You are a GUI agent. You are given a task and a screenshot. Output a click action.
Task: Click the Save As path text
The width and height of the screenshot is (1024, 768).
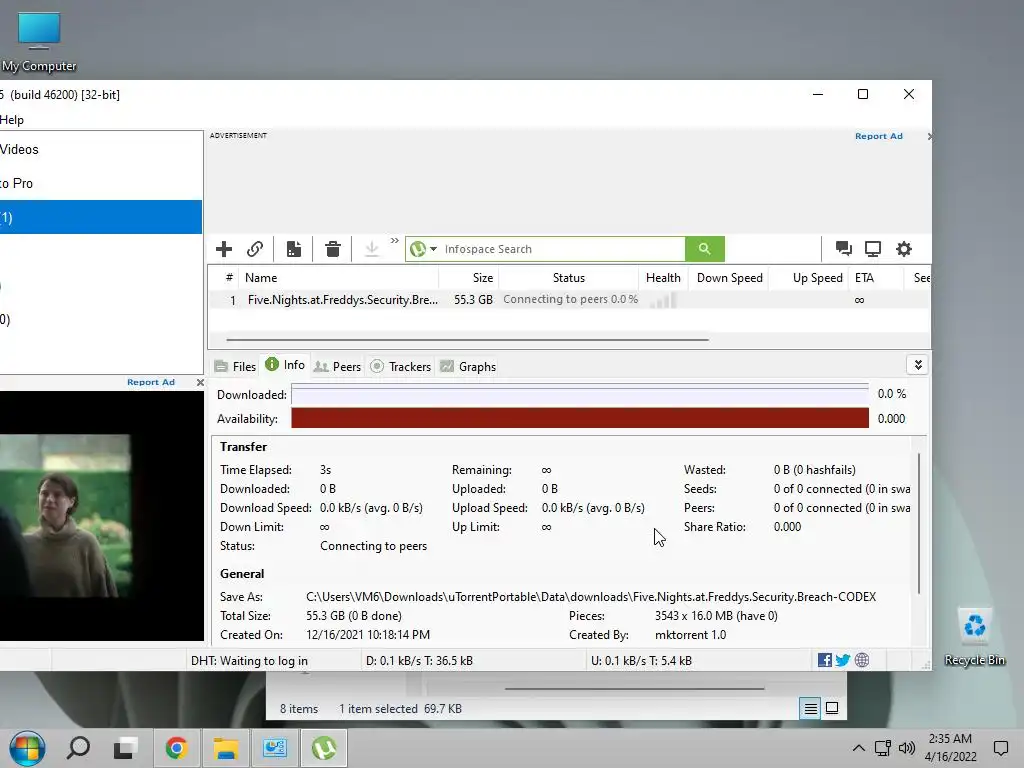point(591,597)
